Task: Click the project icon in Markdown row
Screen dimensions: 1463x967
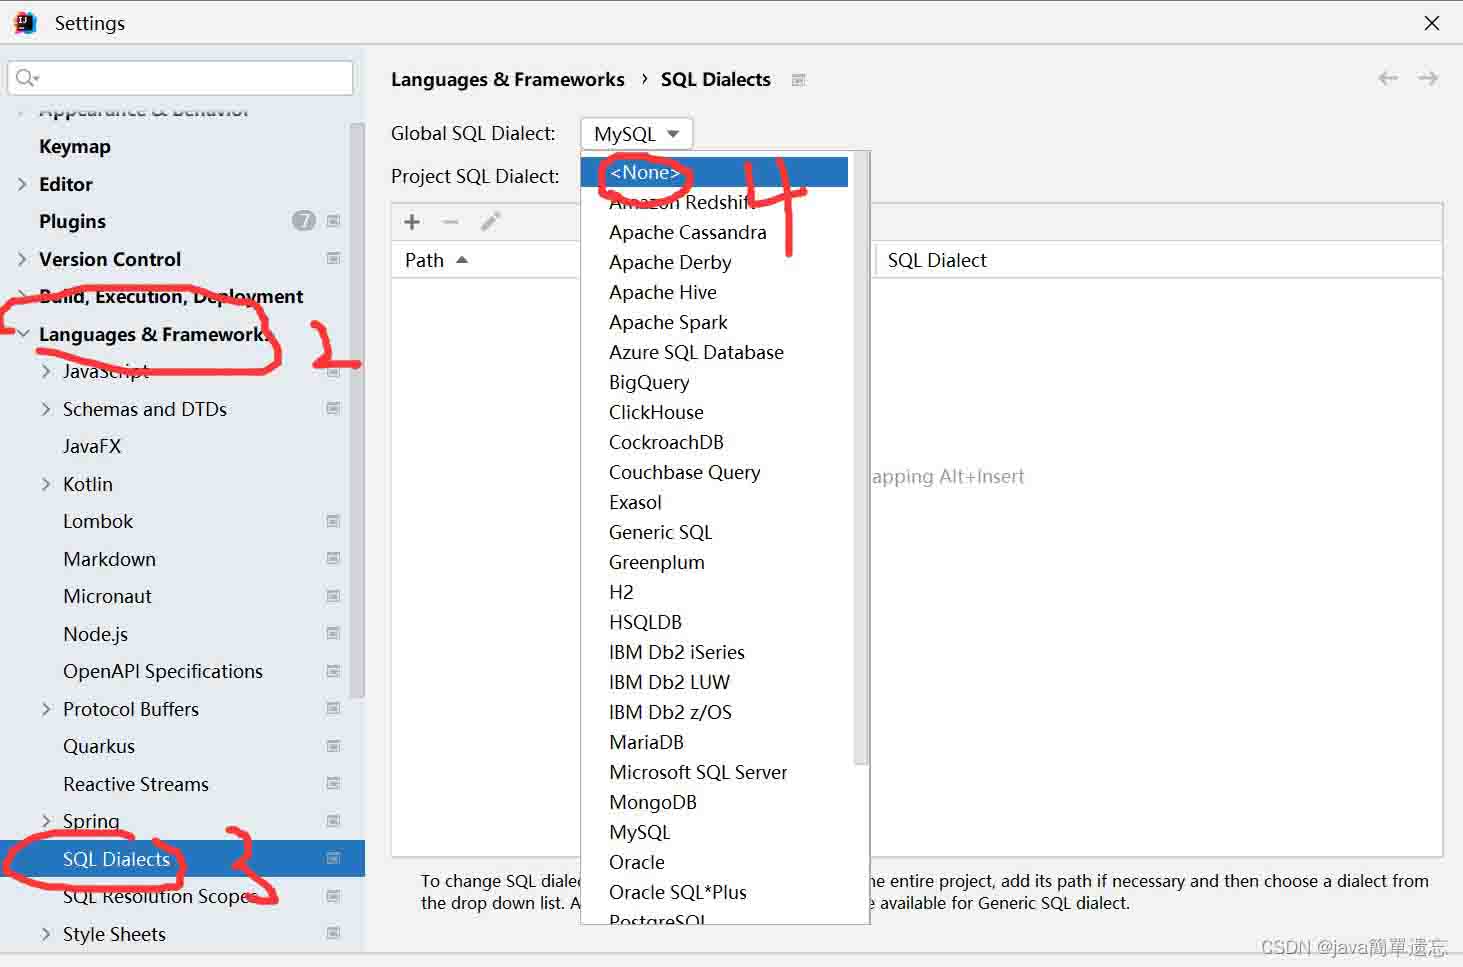Action: (x=334, y=559)
